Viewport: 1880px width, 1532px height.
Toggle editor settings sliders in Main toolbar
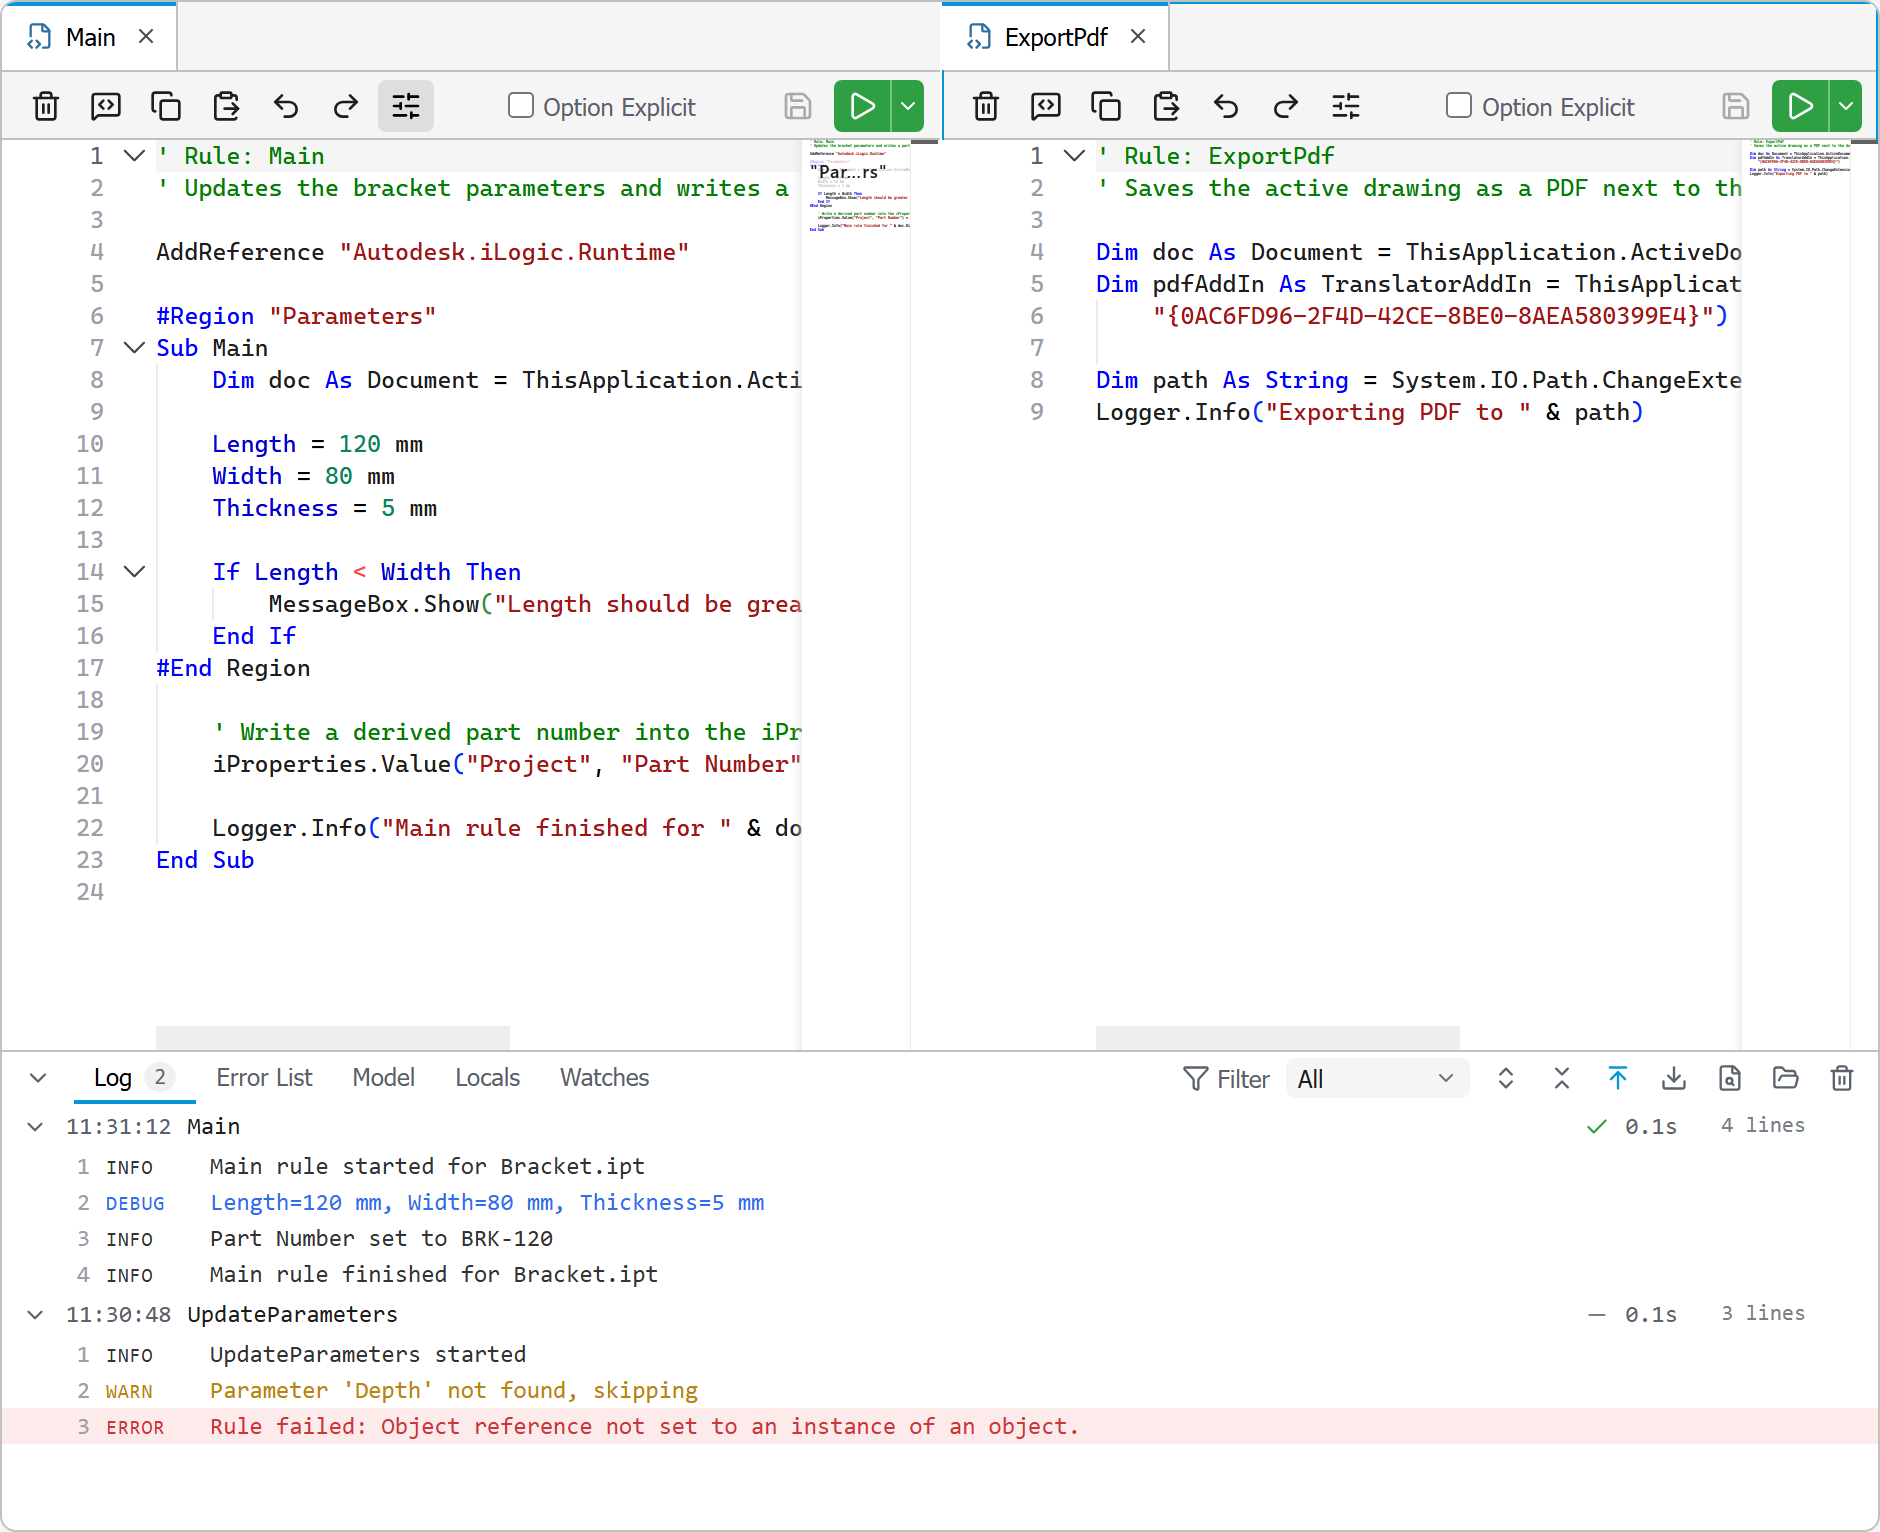click(406, 106)
